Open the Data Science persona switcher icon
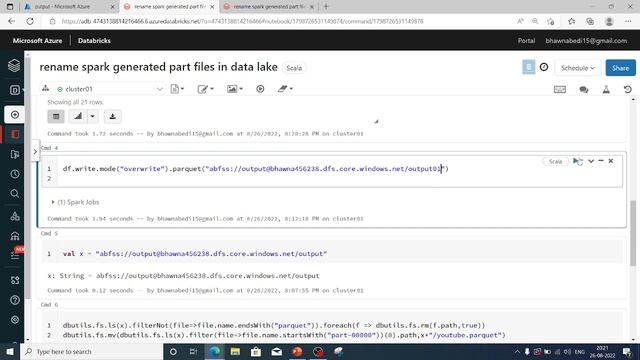Image resolution: width=640 pixels, height=360 pixels. (x=15, y=90)
